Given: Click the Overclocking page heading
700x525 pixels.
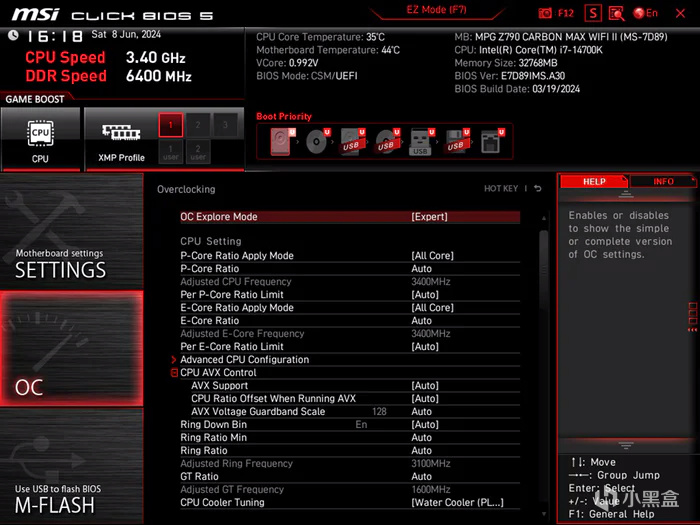Looking at the screenshot, I should [x=186, y=189].
